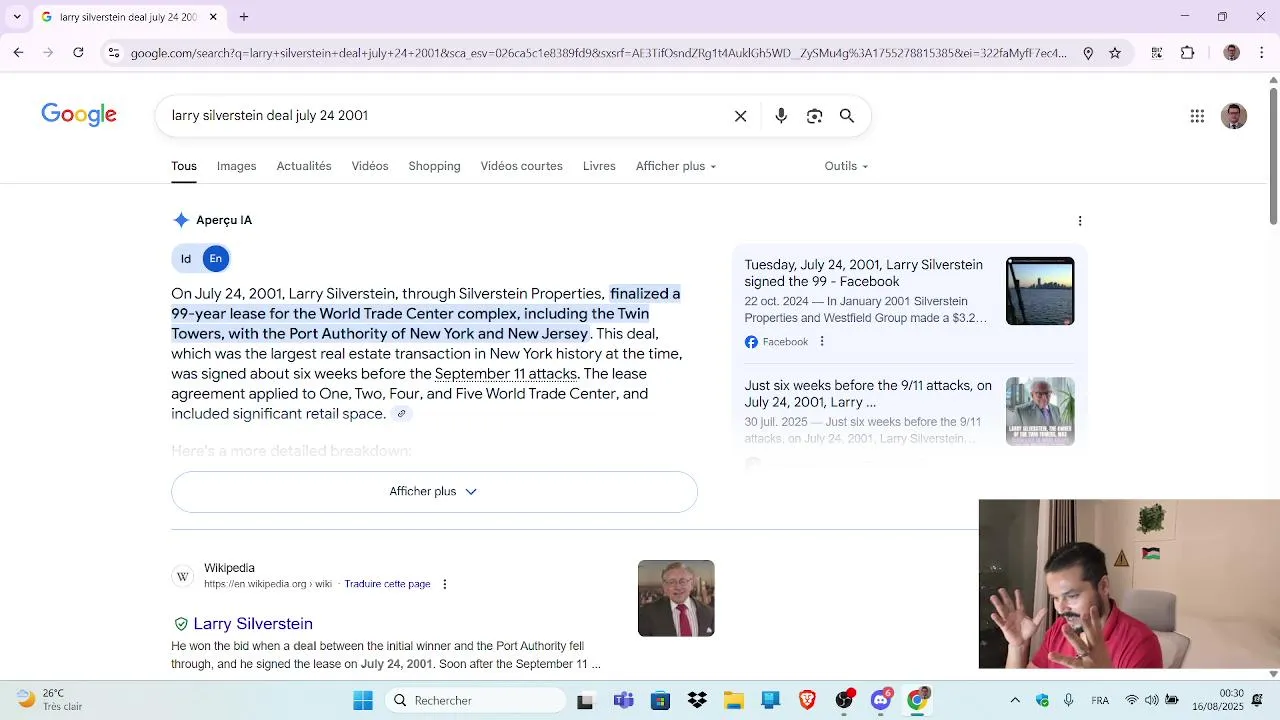Open network and volume quick settings
Image resolution: width=1280 pixels, height=720 pixels.
point(1151,700)
